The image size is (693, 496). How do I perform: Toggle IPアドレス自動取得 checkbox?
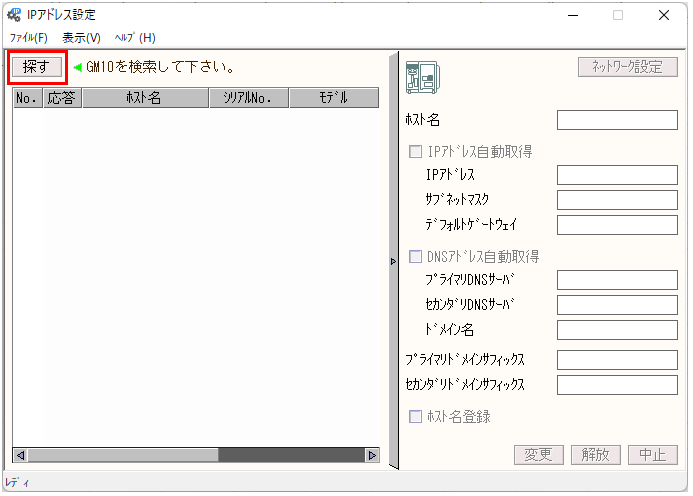(x=415, y=152)
